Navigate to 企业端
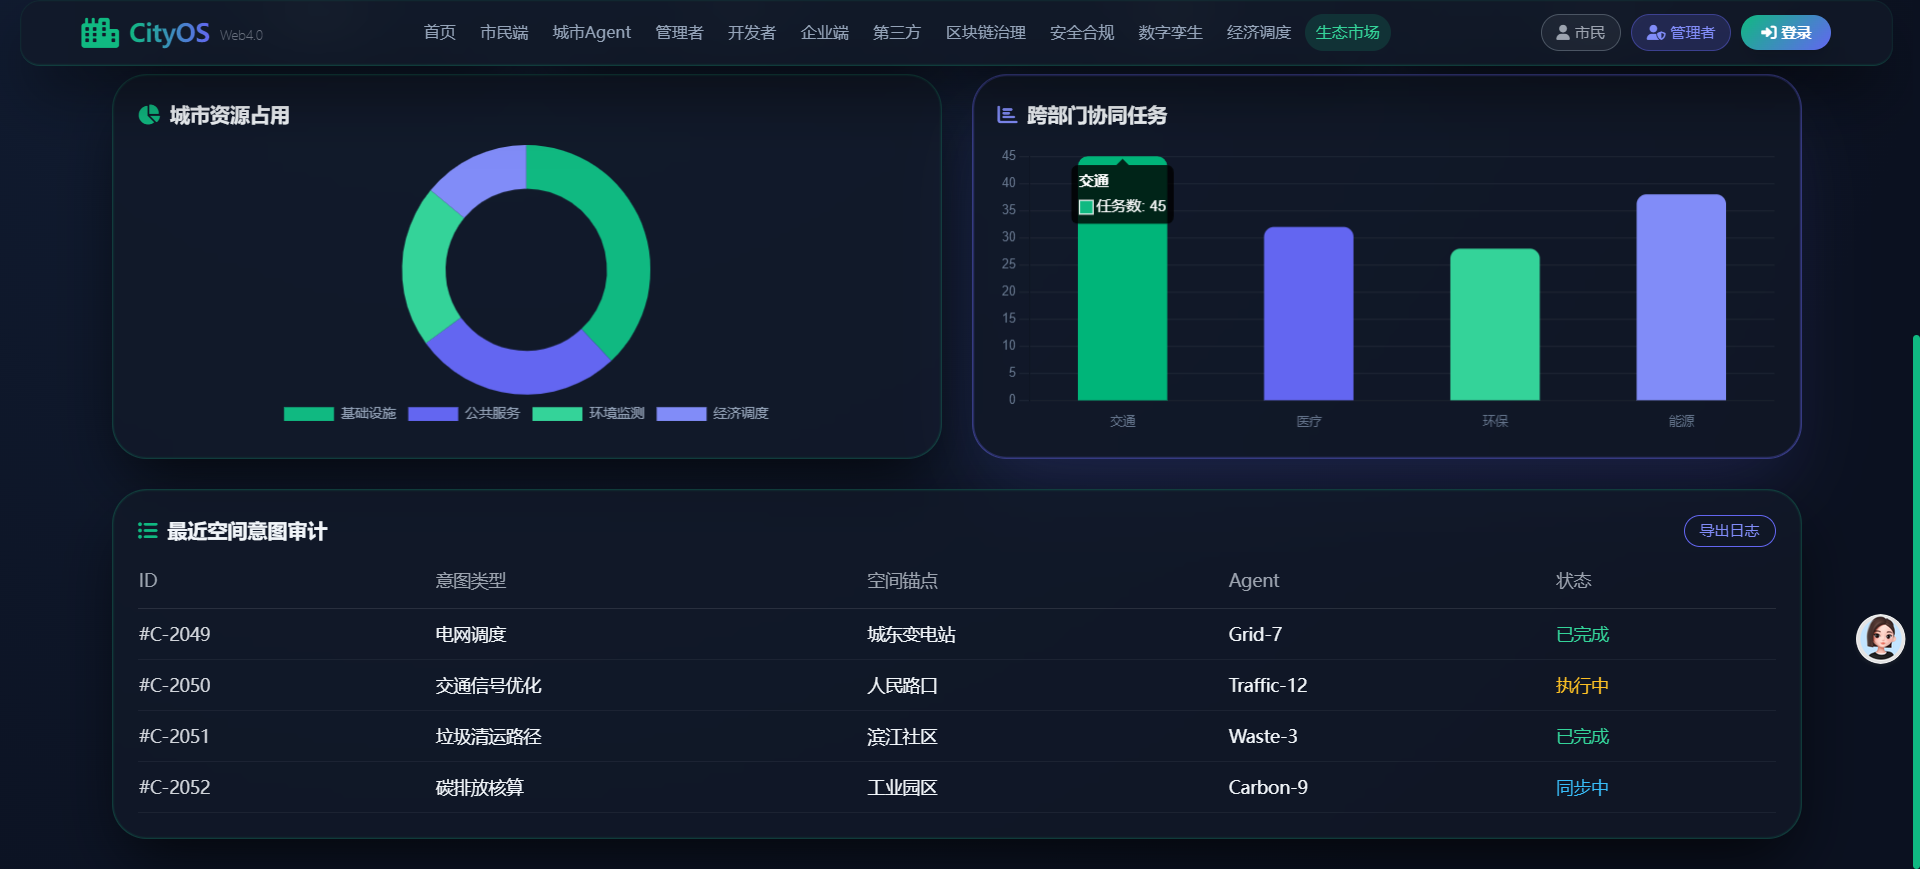Image resolution: width=1920 pixels, height=869 pixels. pyautogui.click(x=825, y=33)
